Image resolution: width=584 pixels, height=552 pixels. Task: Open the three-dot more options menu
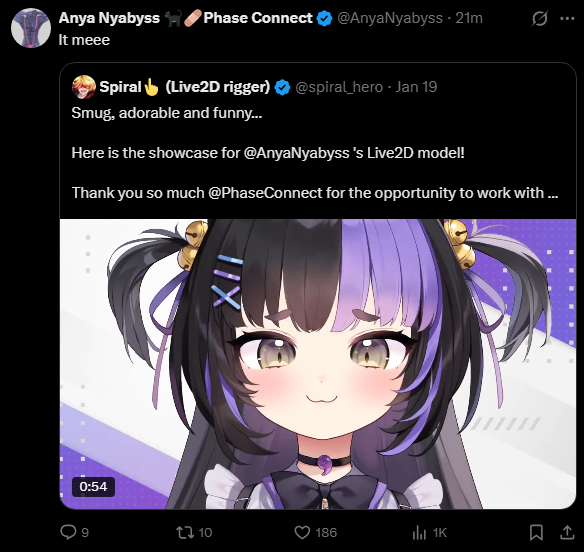pos(567,18)
